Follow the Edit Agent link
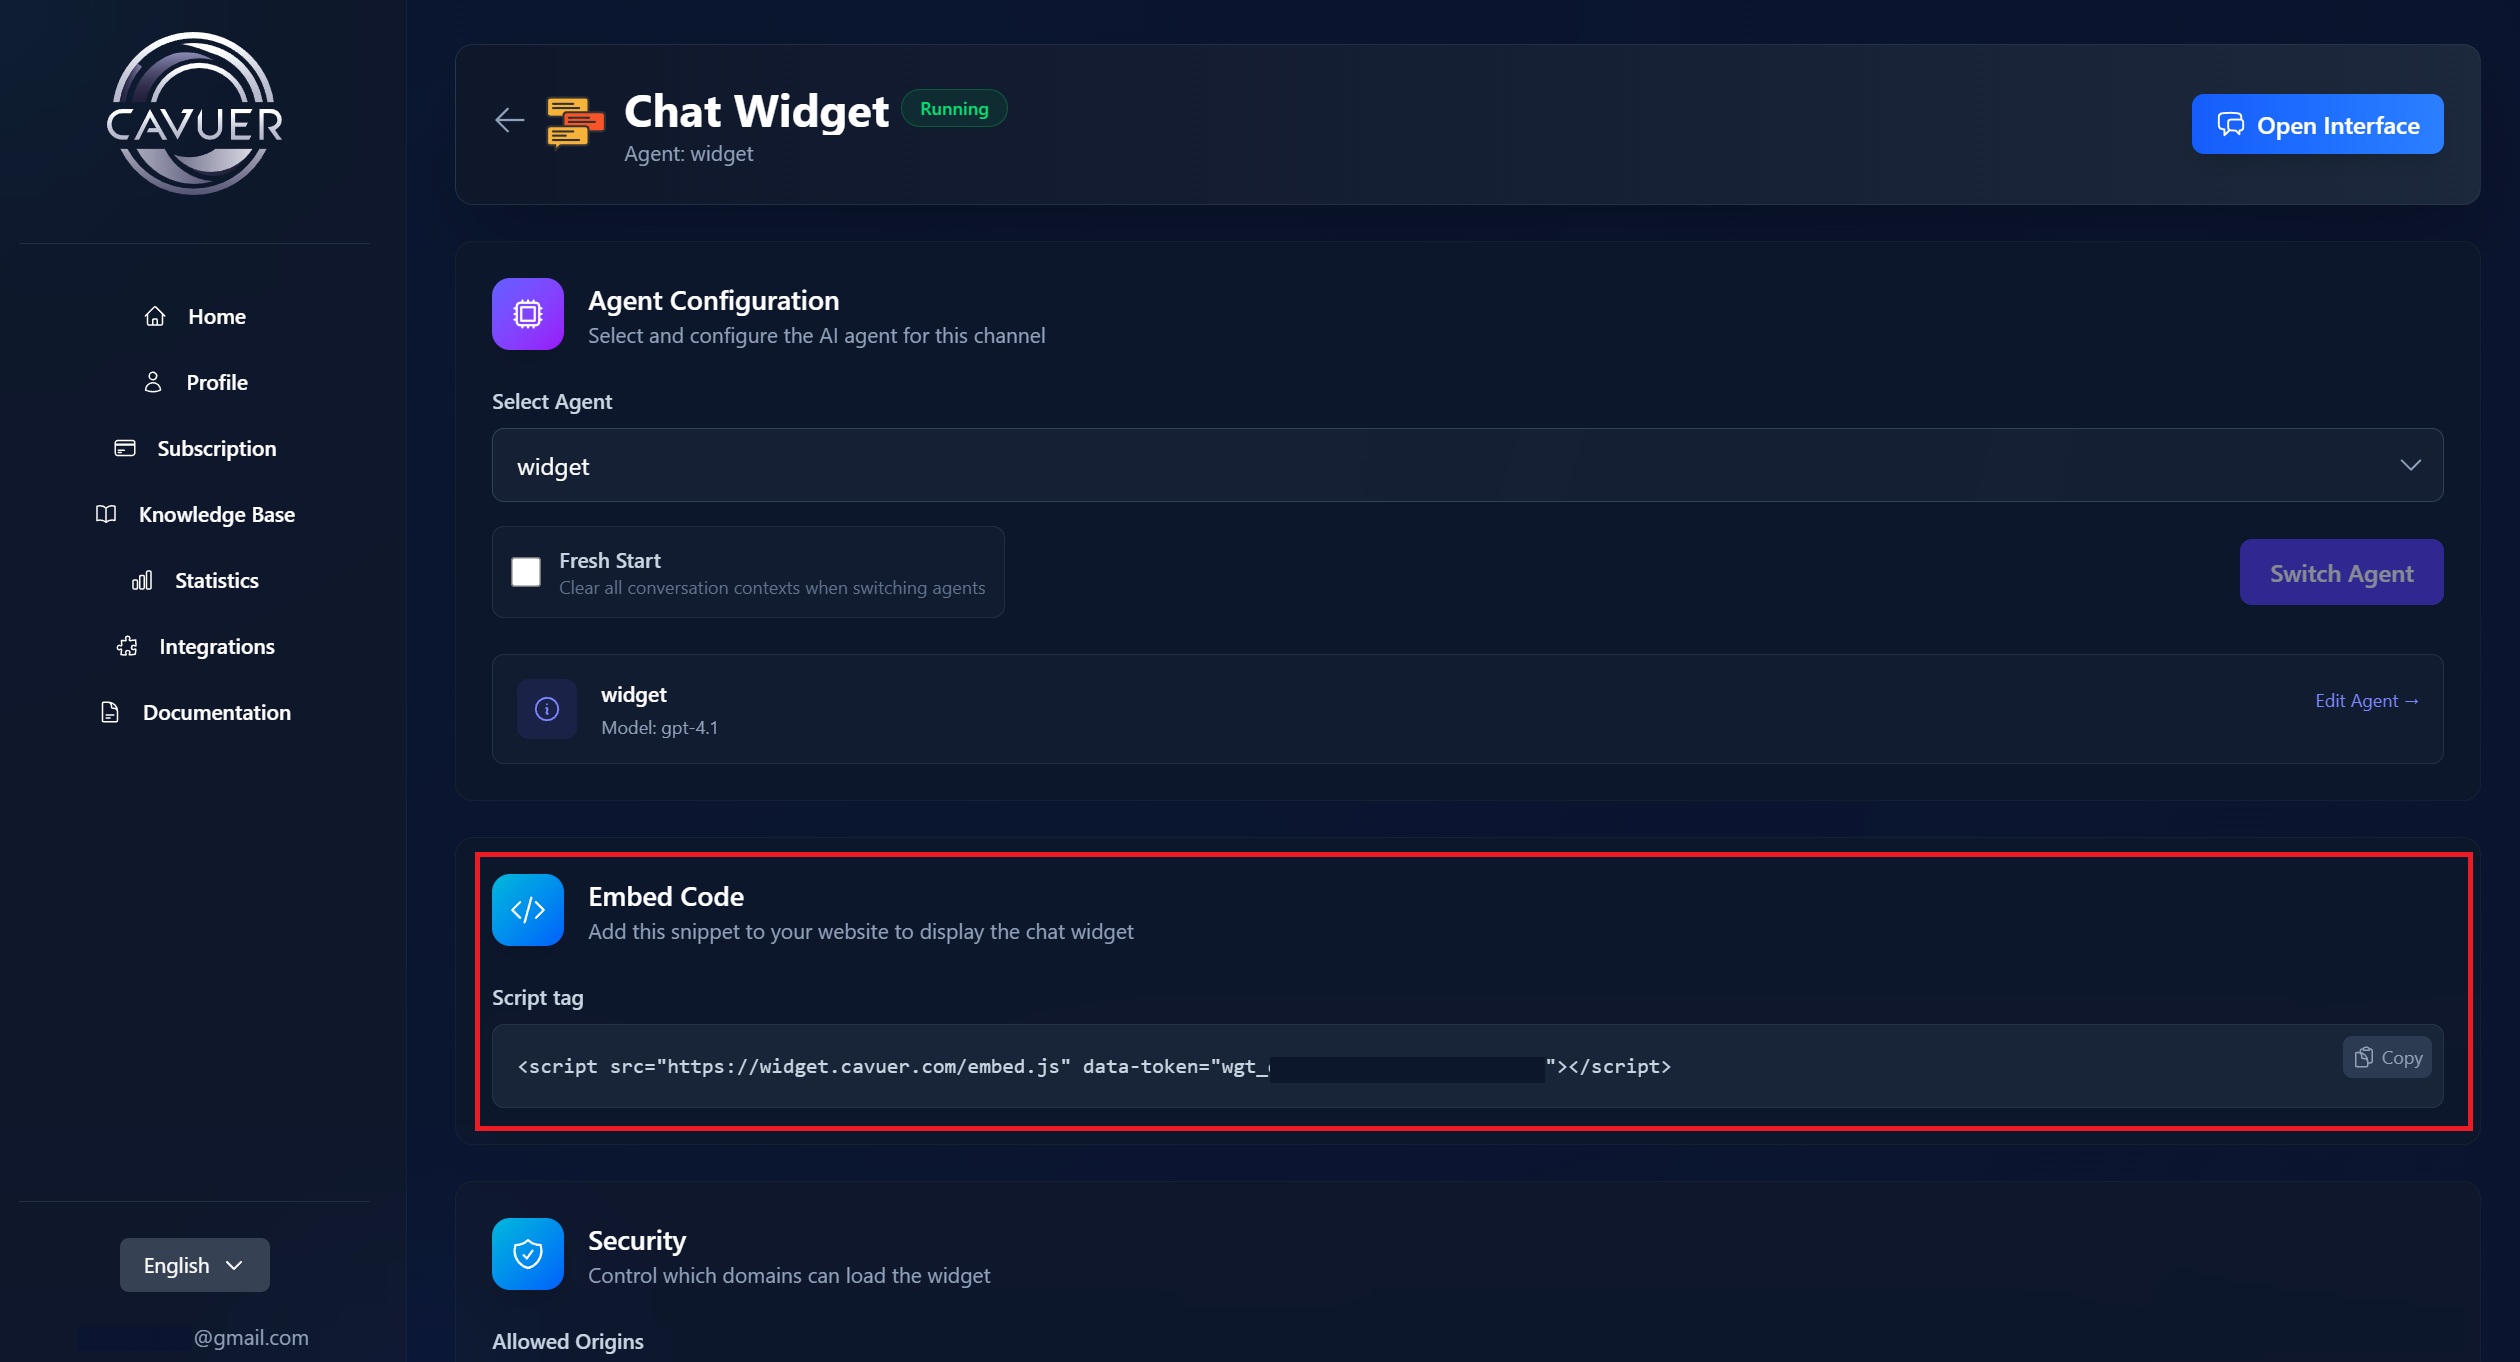 (x=2366, y=701)
